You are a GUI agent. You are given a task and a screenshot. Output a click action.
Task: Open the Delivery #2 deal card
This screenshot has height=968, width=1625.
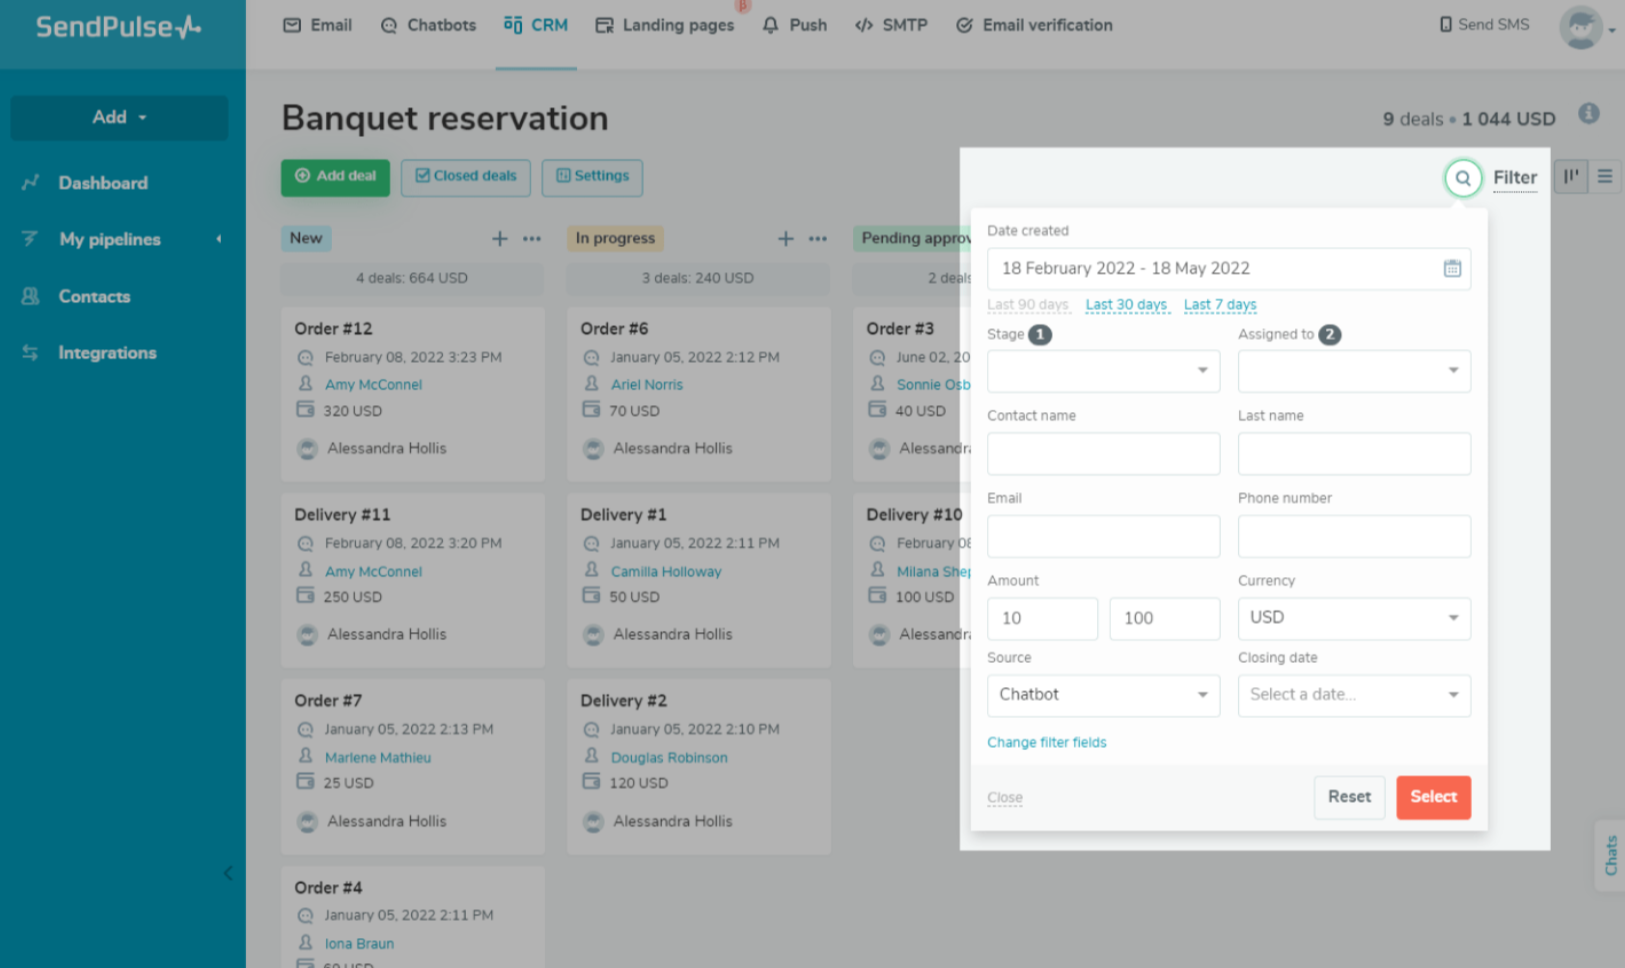click(x=698, y=766)
